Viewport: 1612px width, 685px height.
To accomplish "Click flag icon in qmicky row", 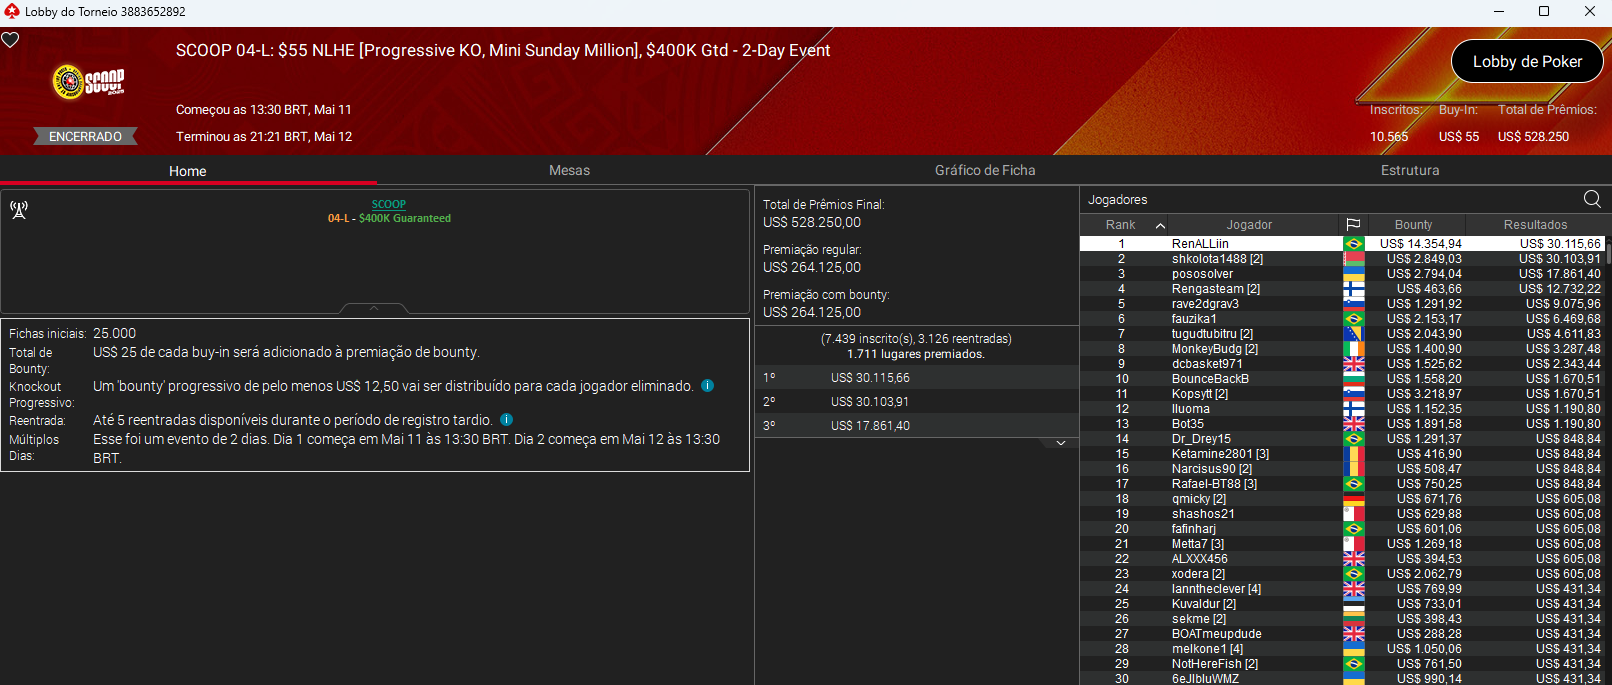I will tap(1354, 499).
